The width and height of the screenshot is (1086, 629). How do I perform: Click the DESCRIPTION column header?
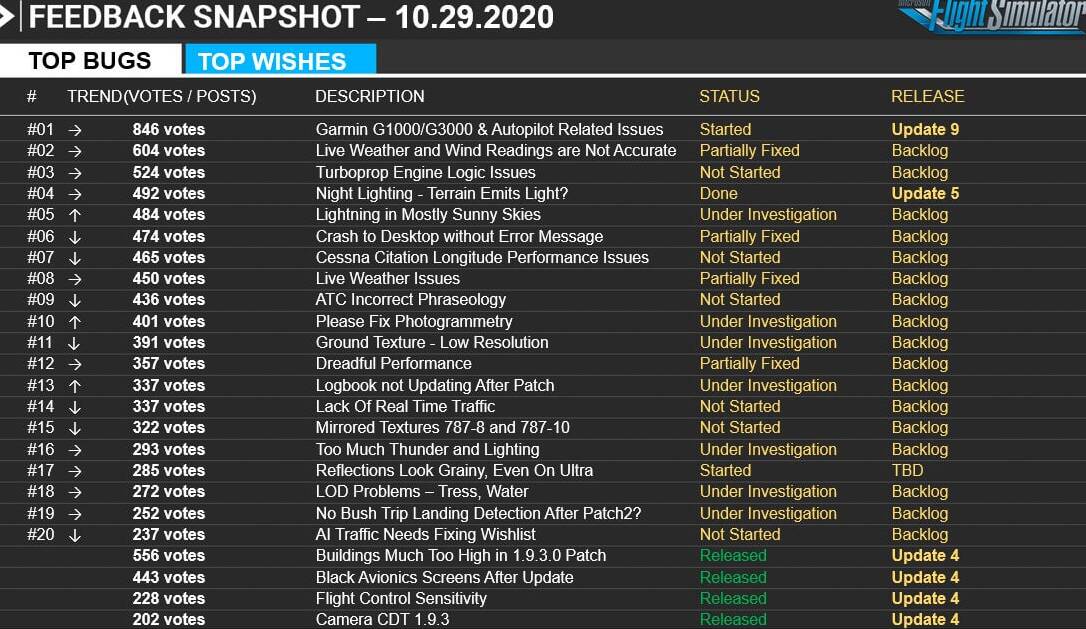(370, 96)
